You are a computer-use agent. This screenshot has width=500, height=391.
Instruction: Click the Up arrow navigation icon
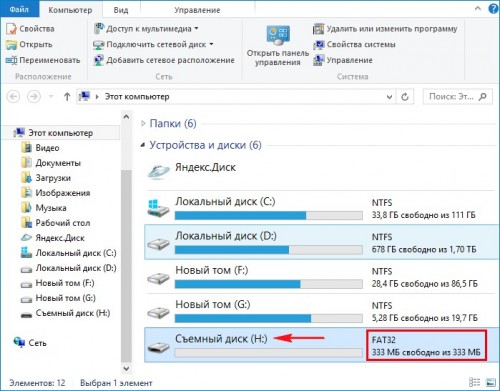click(x=67, y=97)
